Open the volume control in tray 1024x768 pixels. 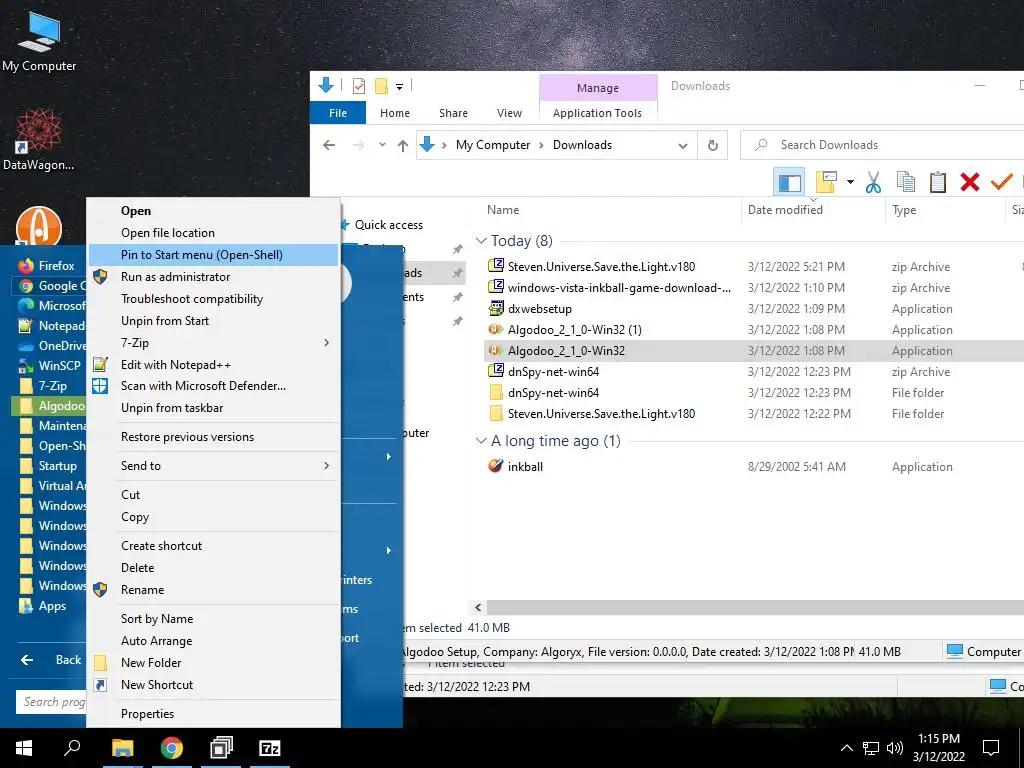[x=895, y=748]
